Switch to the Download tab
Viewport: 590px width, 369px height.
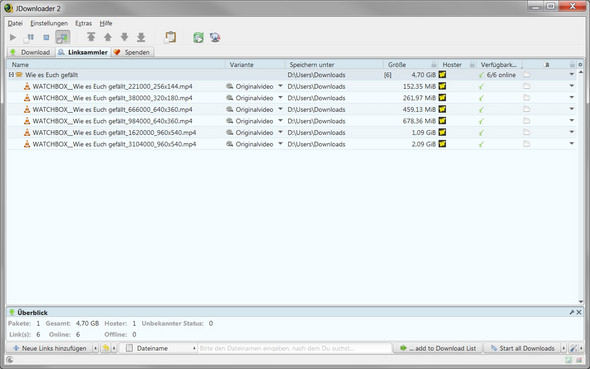tap(31, 52)
